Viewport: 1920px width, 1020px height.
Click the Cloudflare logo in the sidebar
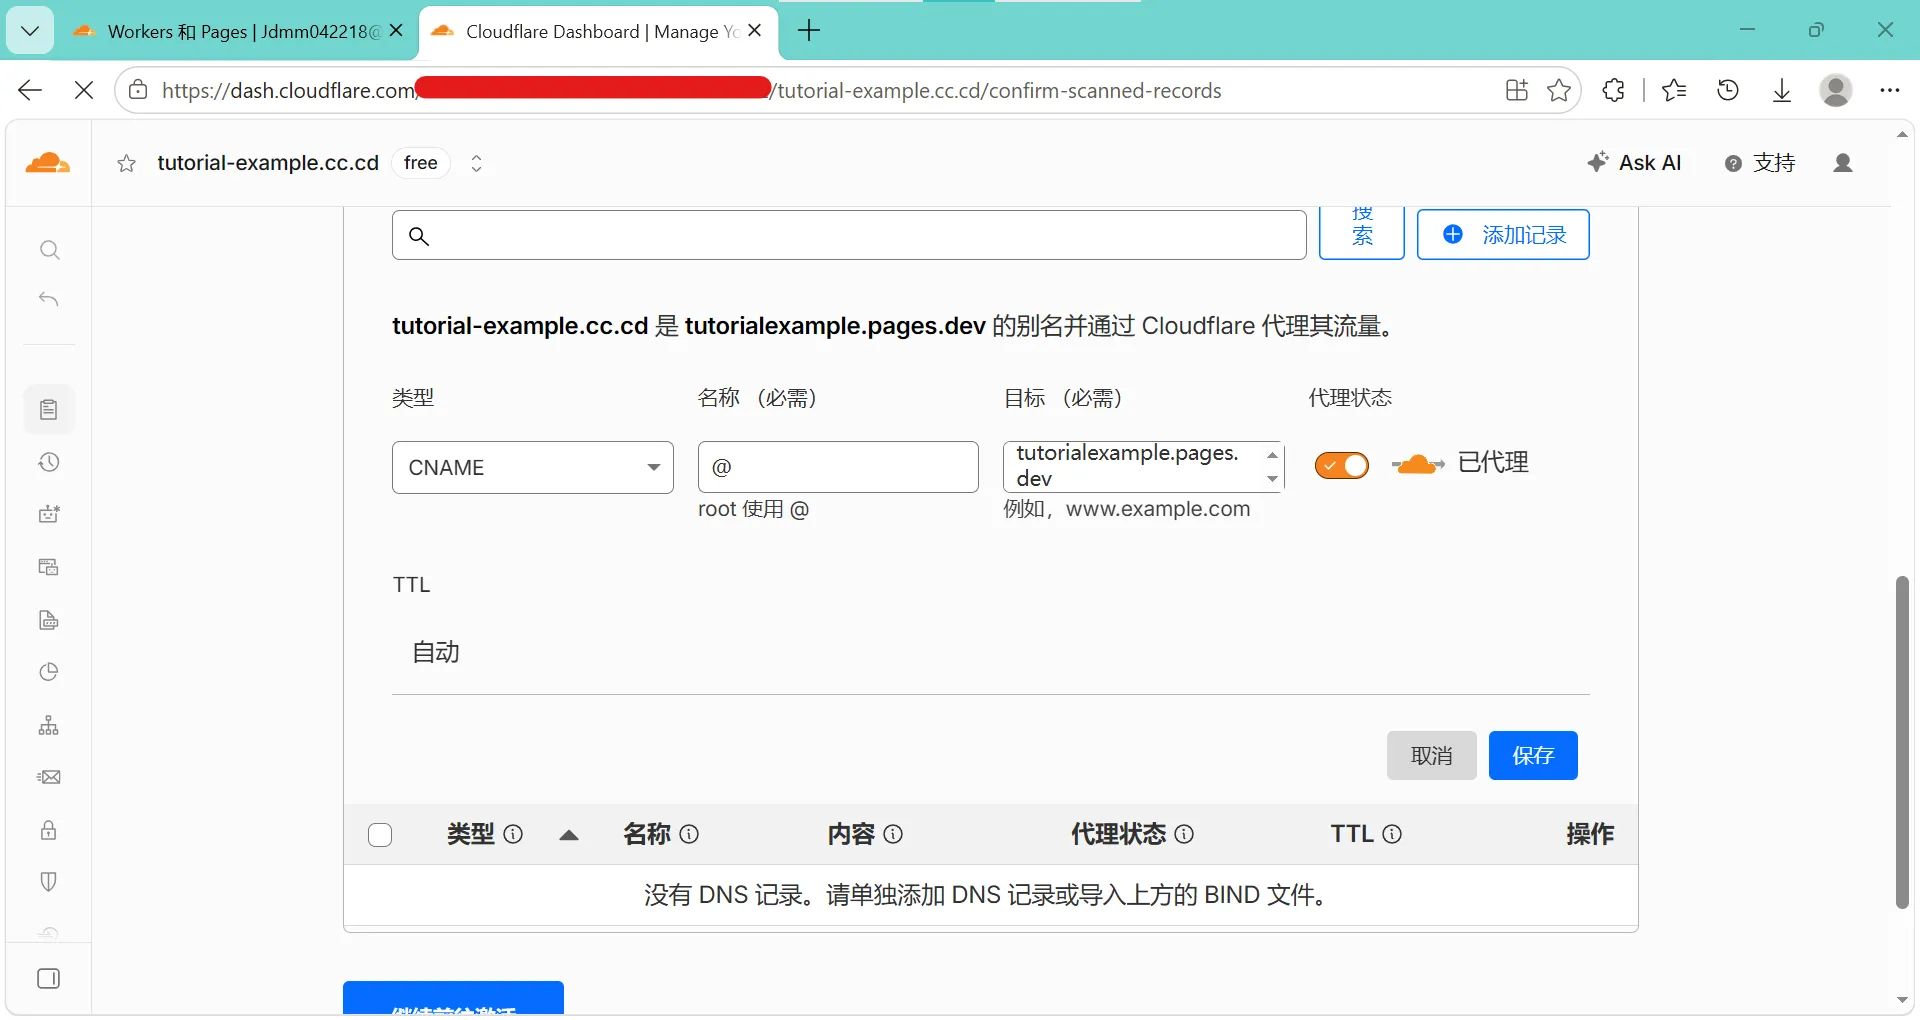(x=48, y=163)
